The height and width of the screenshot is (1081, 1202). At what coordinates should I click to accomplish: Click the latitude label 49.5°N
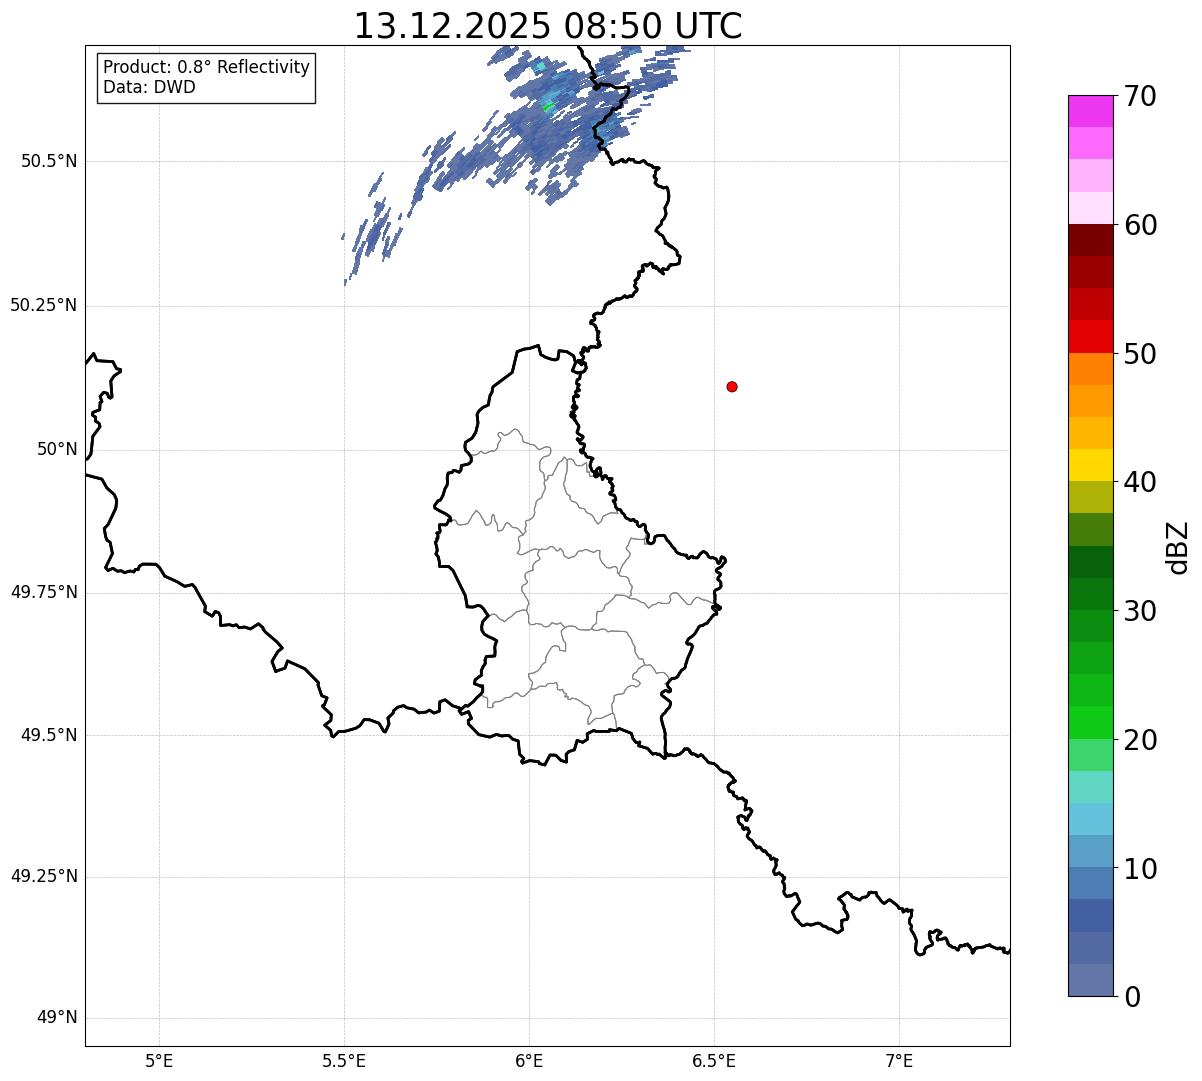pos(49,735)
